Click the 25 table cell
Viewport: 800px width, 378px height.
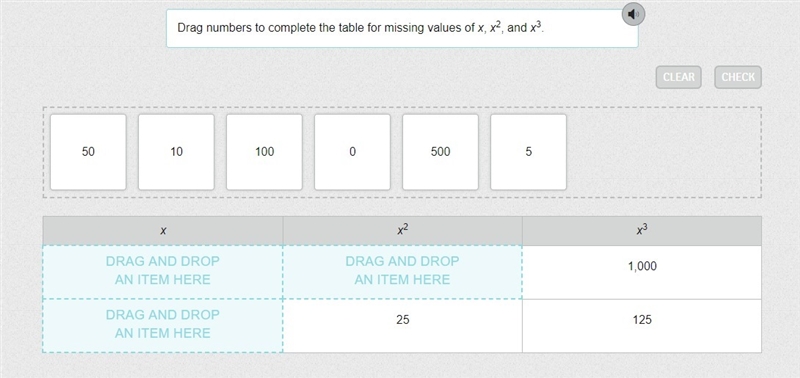(403, 325)
